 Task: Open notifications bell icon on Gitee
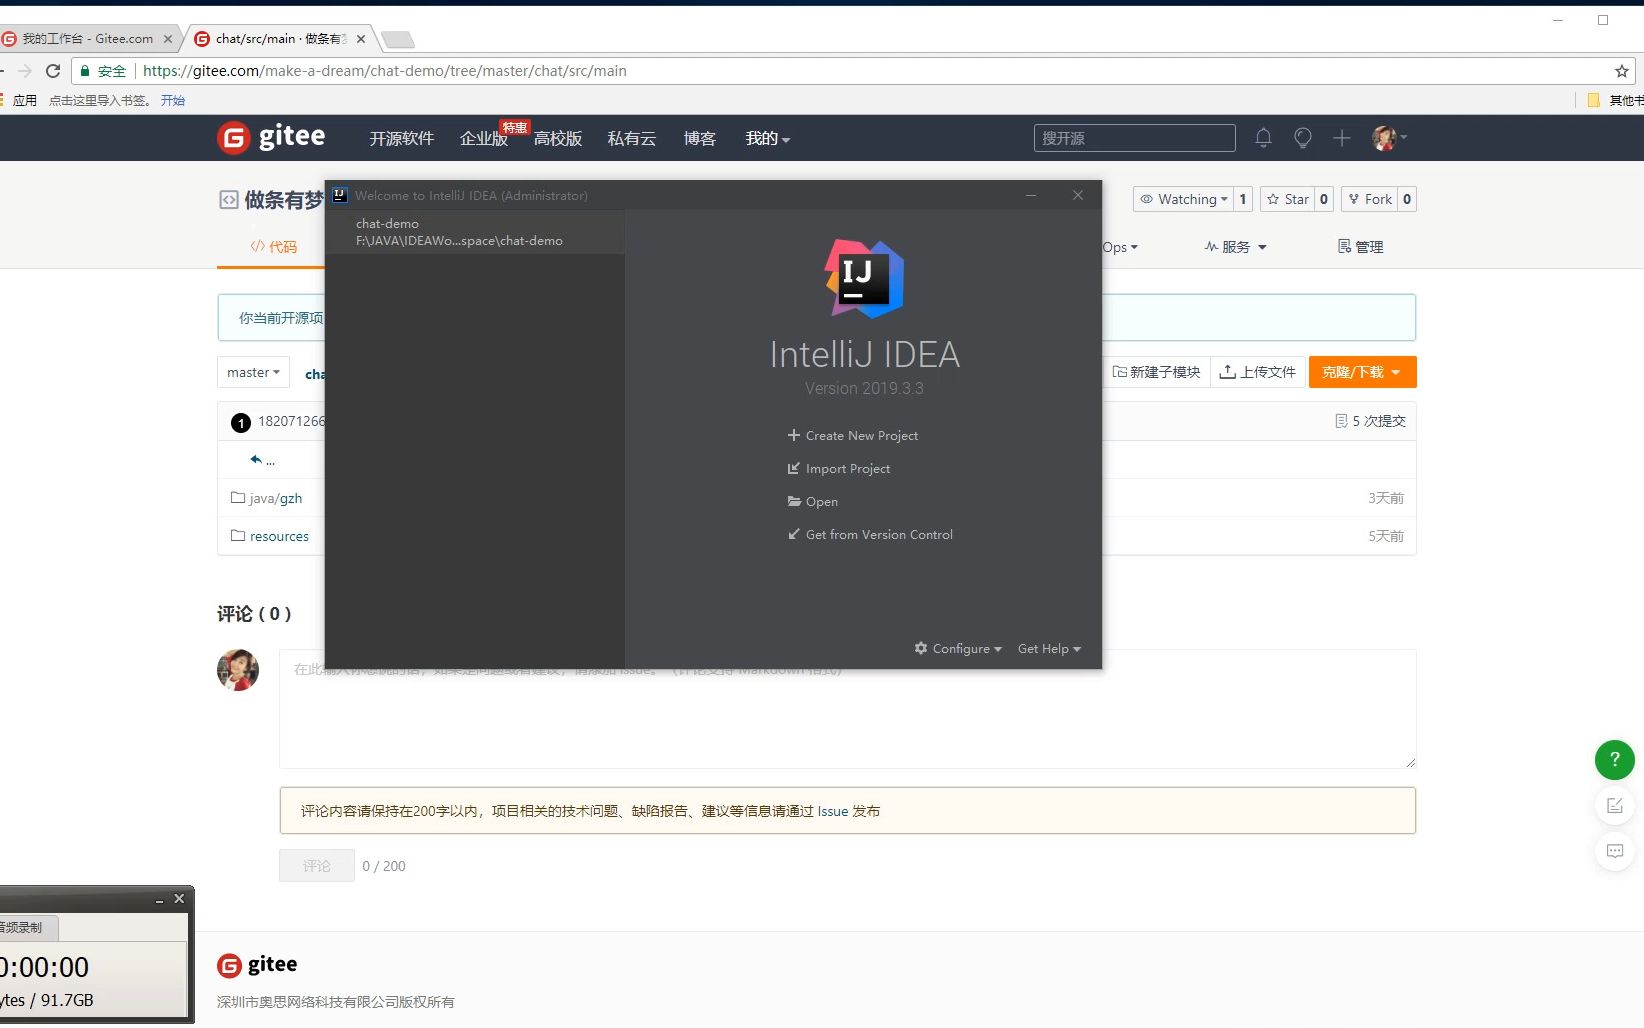pos(1263,138)
